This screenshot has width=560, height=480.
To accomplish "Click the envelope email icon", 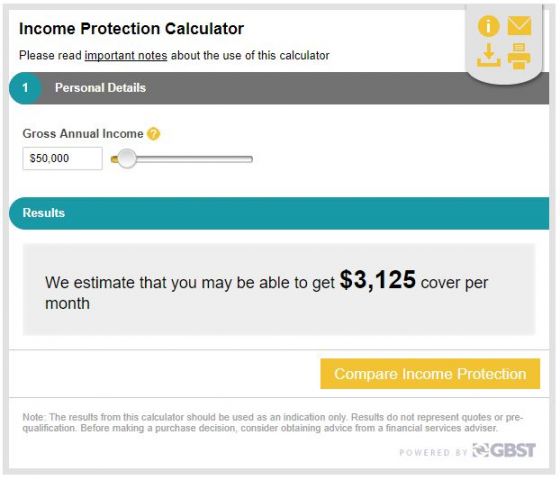I will pos(519,26).
